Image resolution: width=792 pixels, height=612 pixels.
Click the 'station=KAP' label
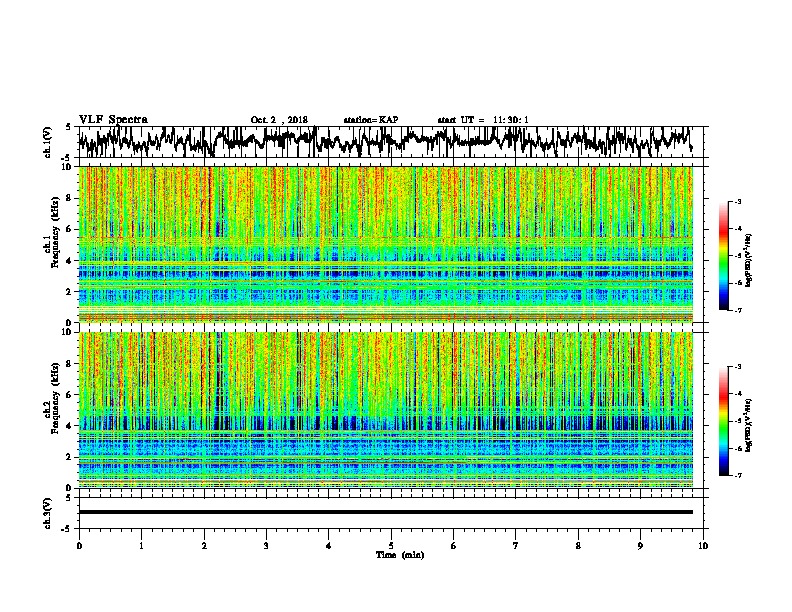(371, 120)
